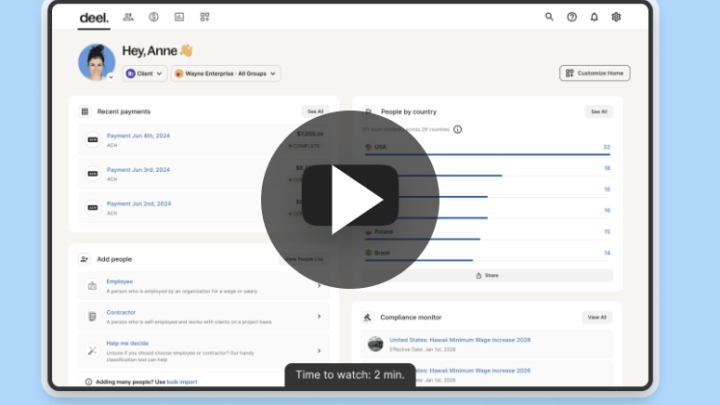This screenshot has width=720, height=405.
Task: Click the Add people section icon
Action: tap(84, 259)
